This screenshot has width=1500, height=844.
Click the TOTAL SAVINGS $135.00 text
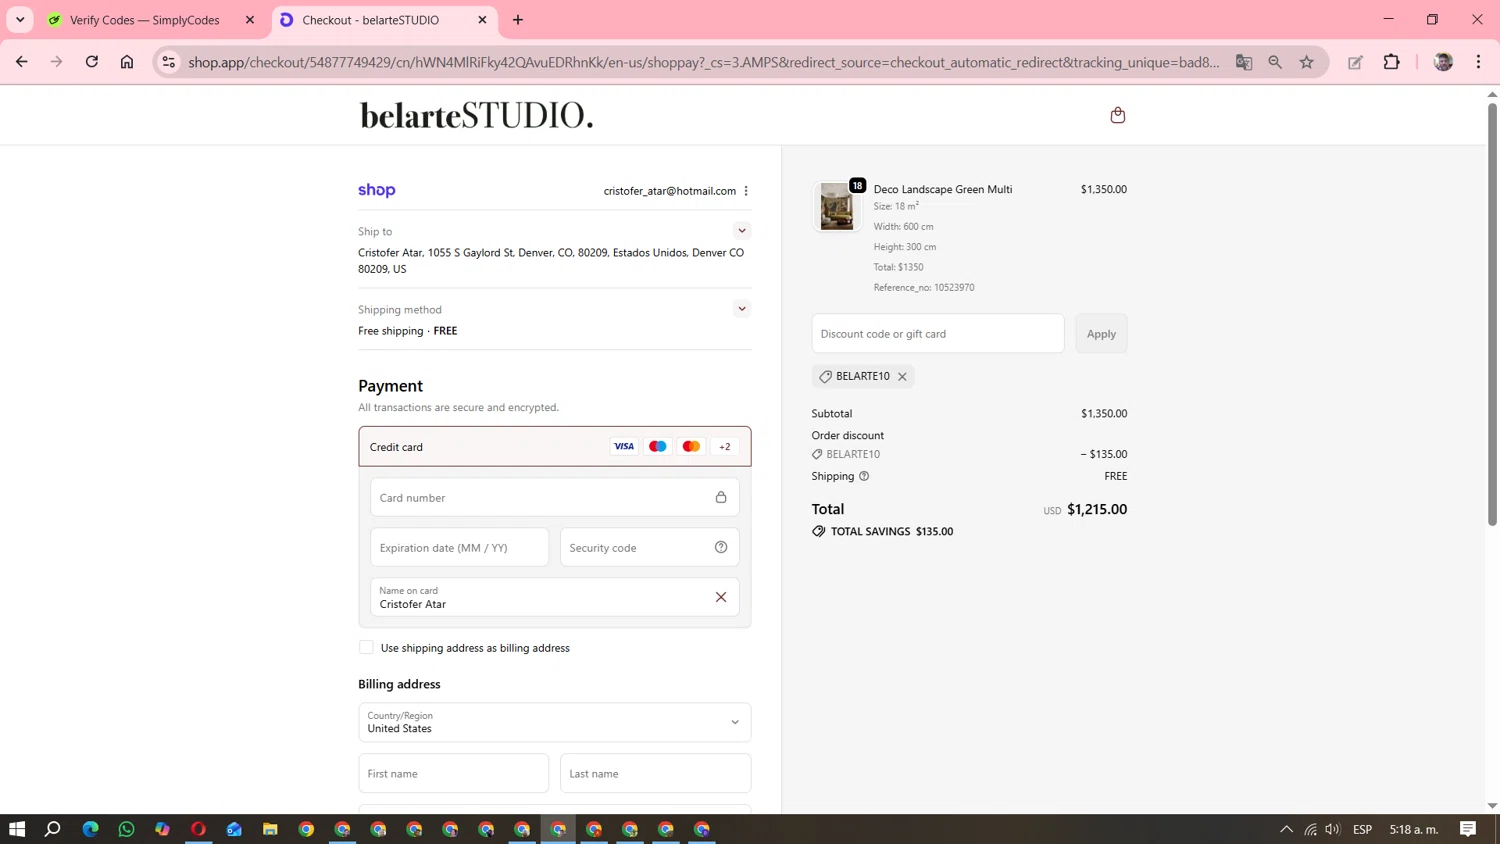(x=892, y=531)
